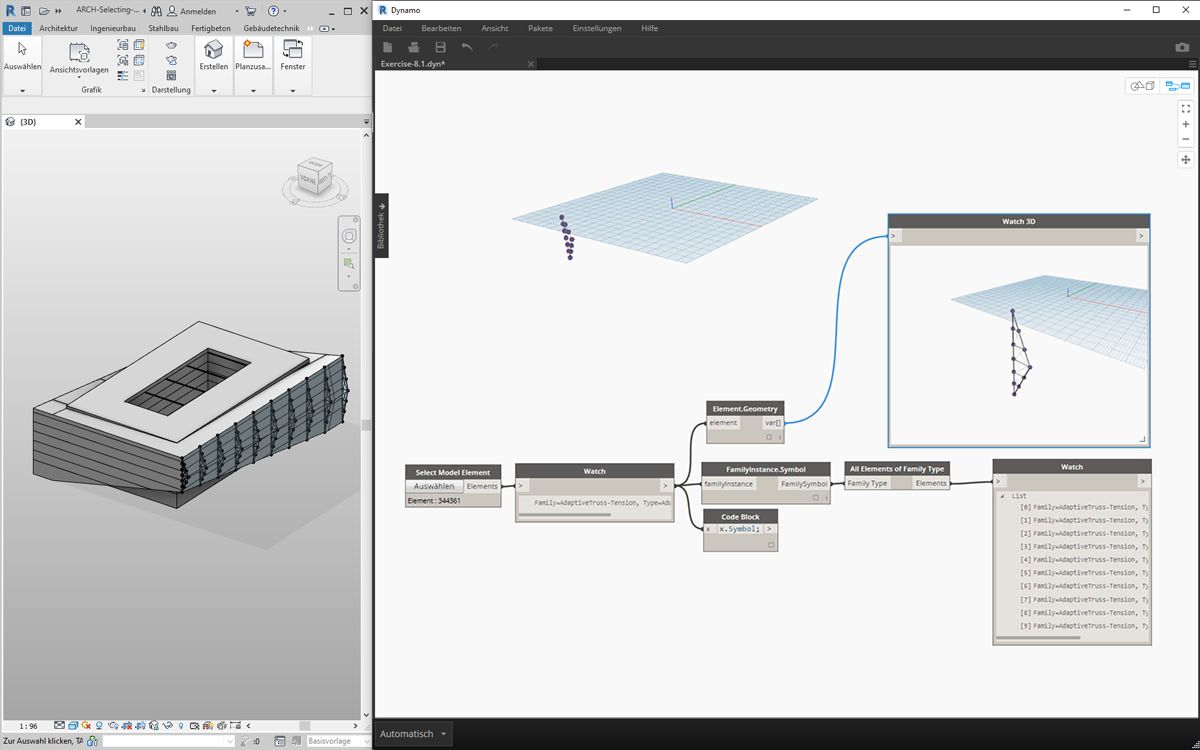The image size is (1200, 750).
Task: Click Revit view horizontal scrollbar
Action: point(305,726)
